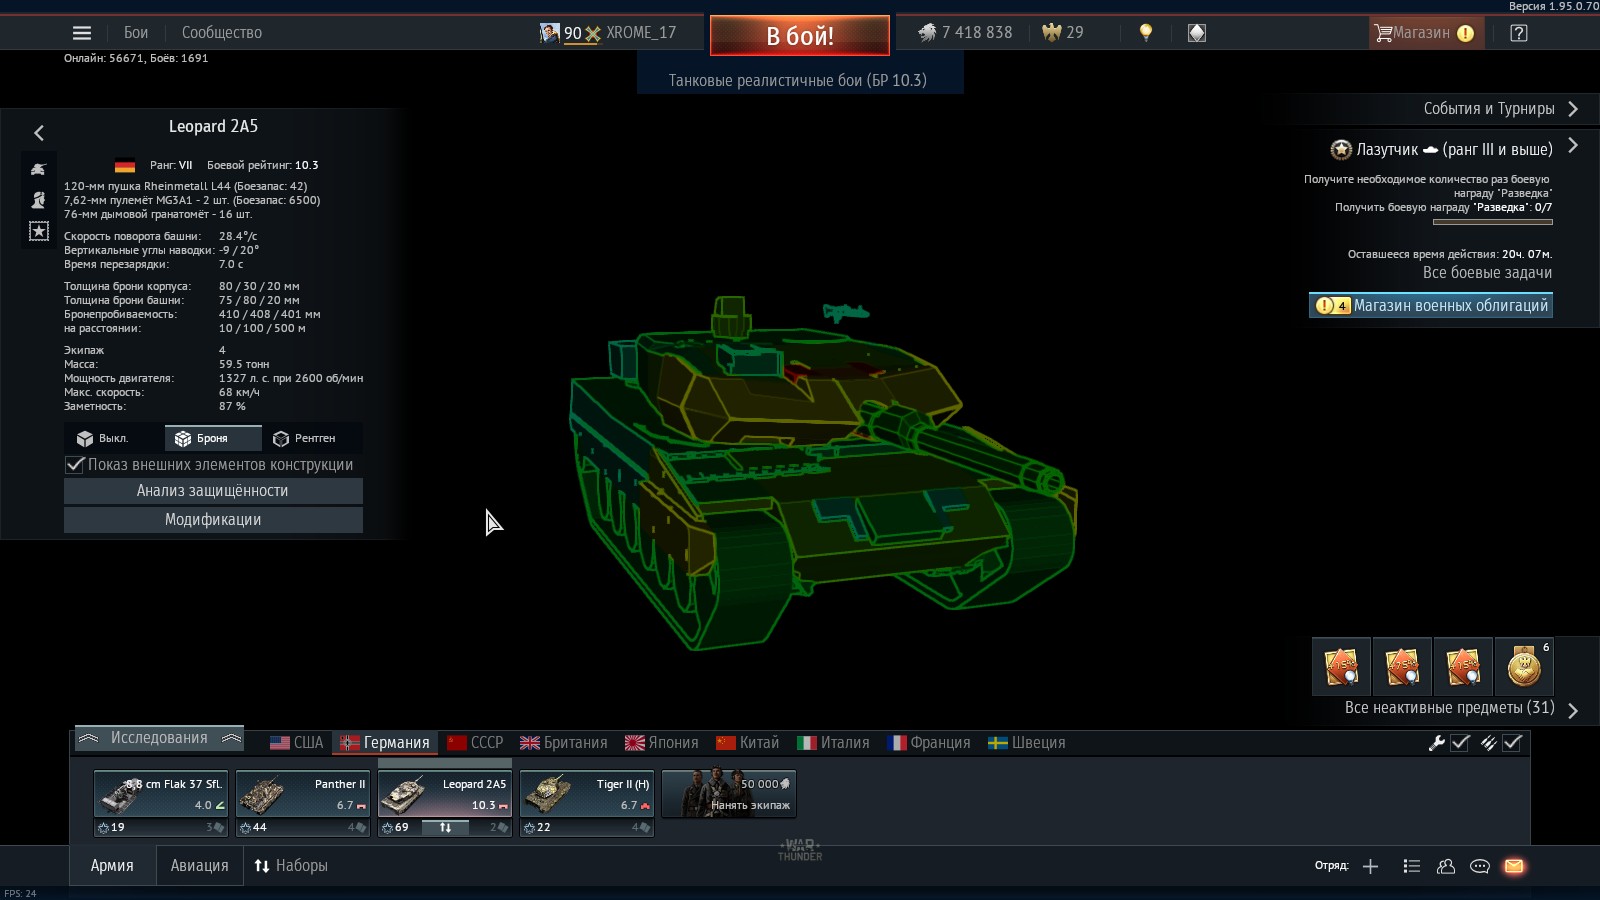The image size is (1600, 900).
Task: Set armor view to Броня
Action: (213, 438)
